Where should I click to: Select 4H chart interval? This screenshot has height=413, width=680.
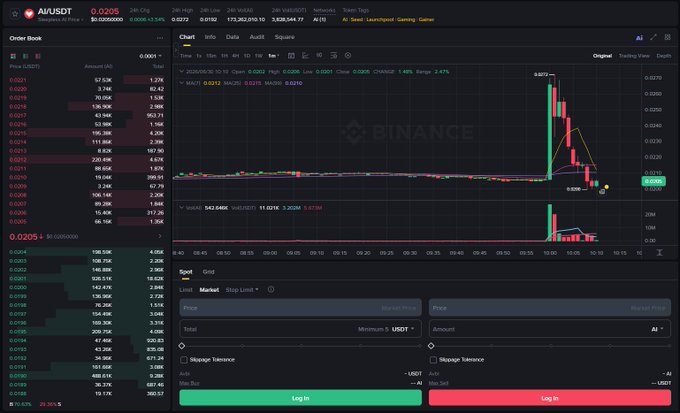click(235, 56)
